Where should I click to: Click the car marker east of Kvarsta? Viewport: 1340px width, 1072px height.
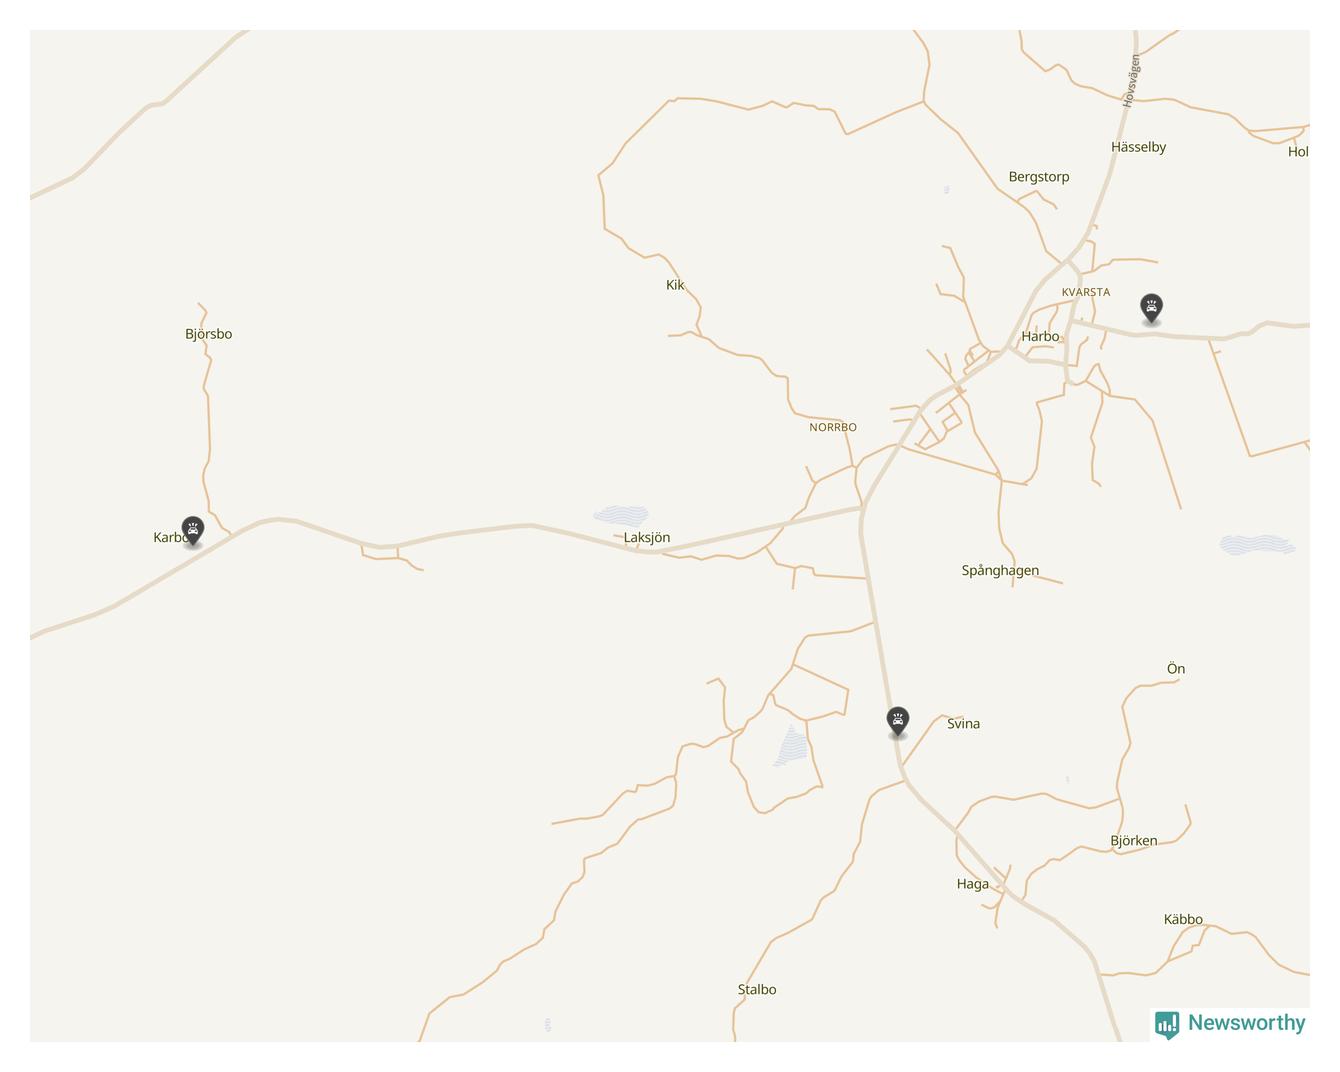[1152, 308]
